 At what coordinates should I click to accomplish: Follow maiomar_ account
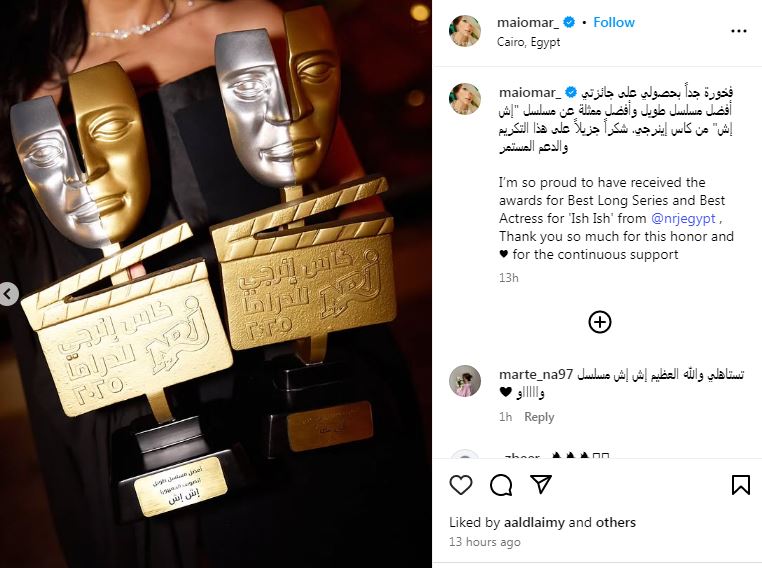click(614, 22)
